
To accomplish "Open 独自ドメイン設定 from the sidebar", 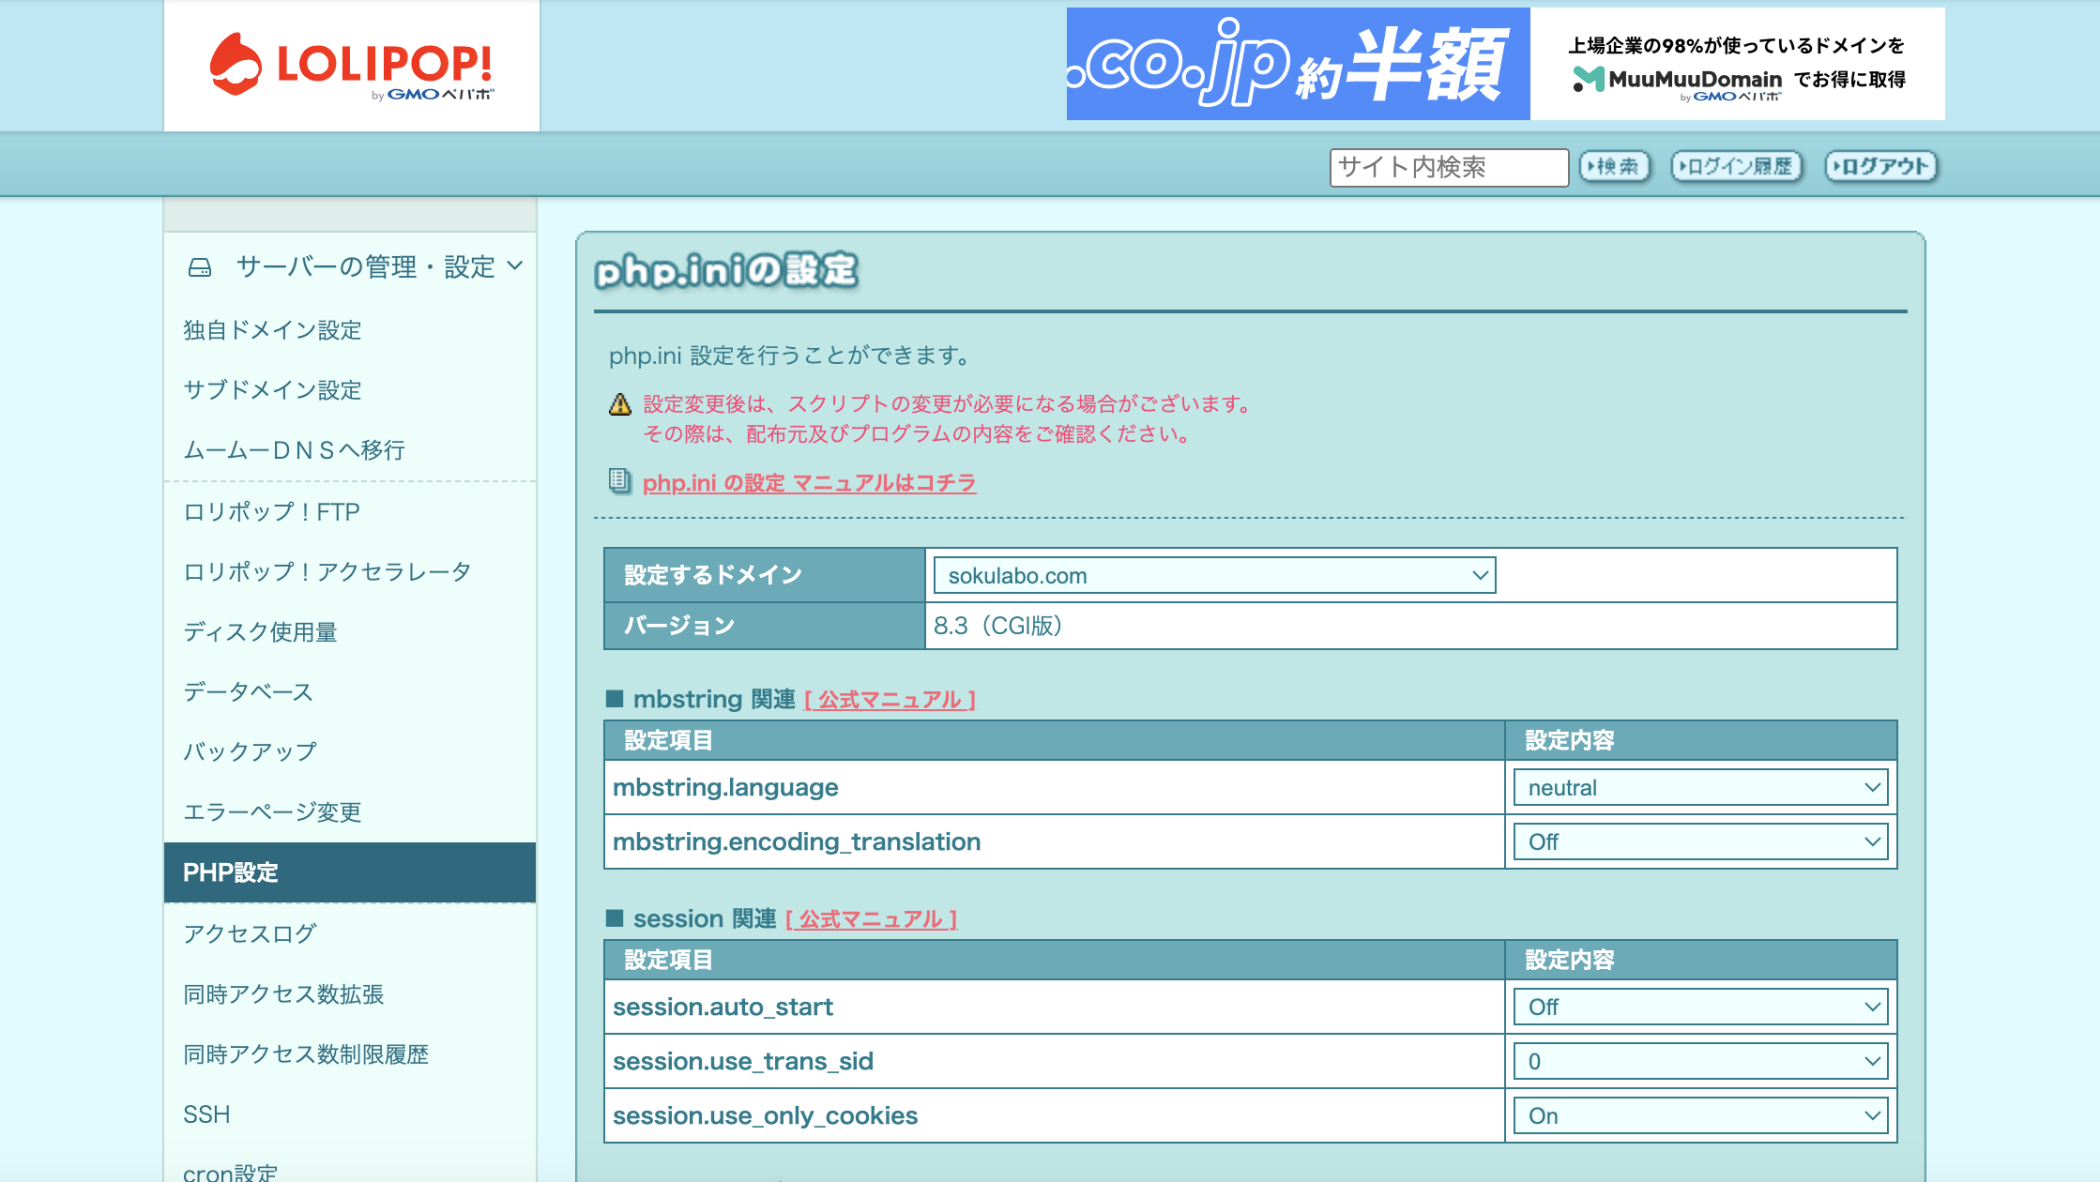I will click(x=273, y=330).
